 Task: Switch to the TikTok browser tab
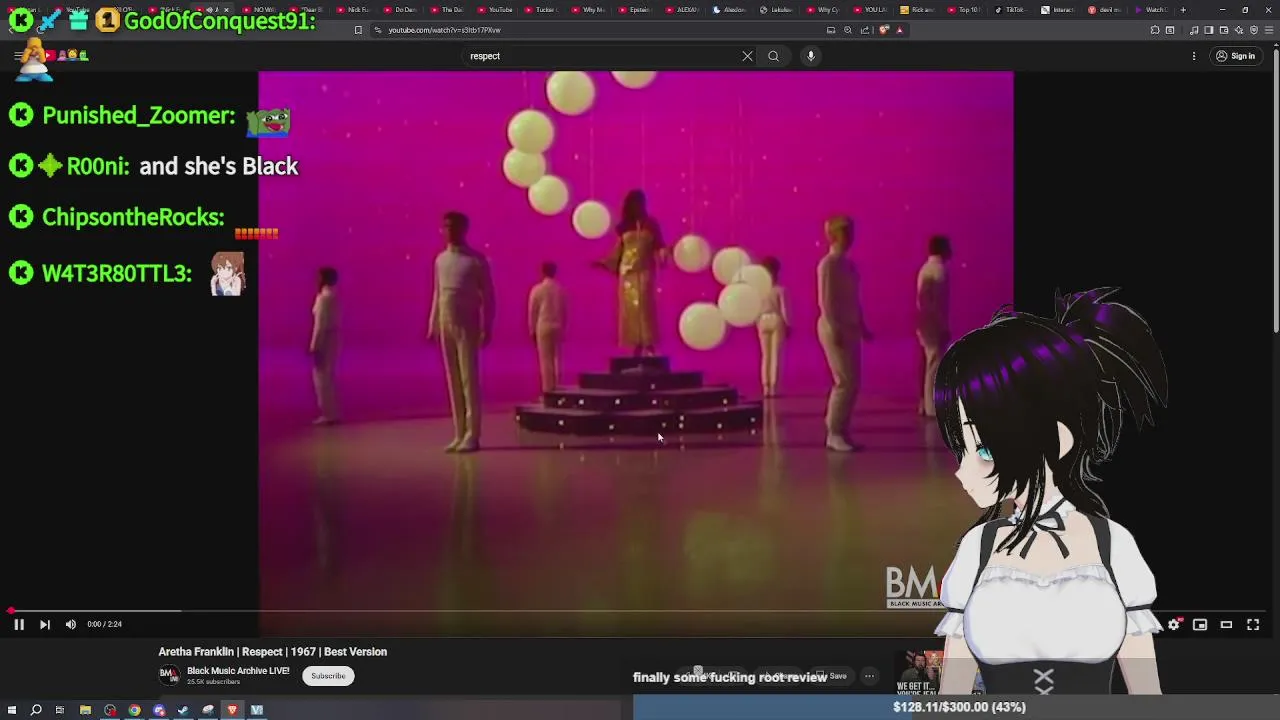click(1010, 10)
